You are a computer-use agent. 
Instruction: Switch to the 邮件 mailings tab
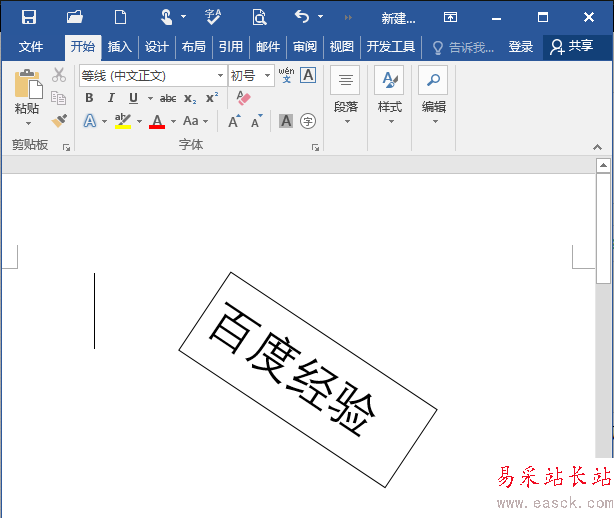click(x=268, y=47)
